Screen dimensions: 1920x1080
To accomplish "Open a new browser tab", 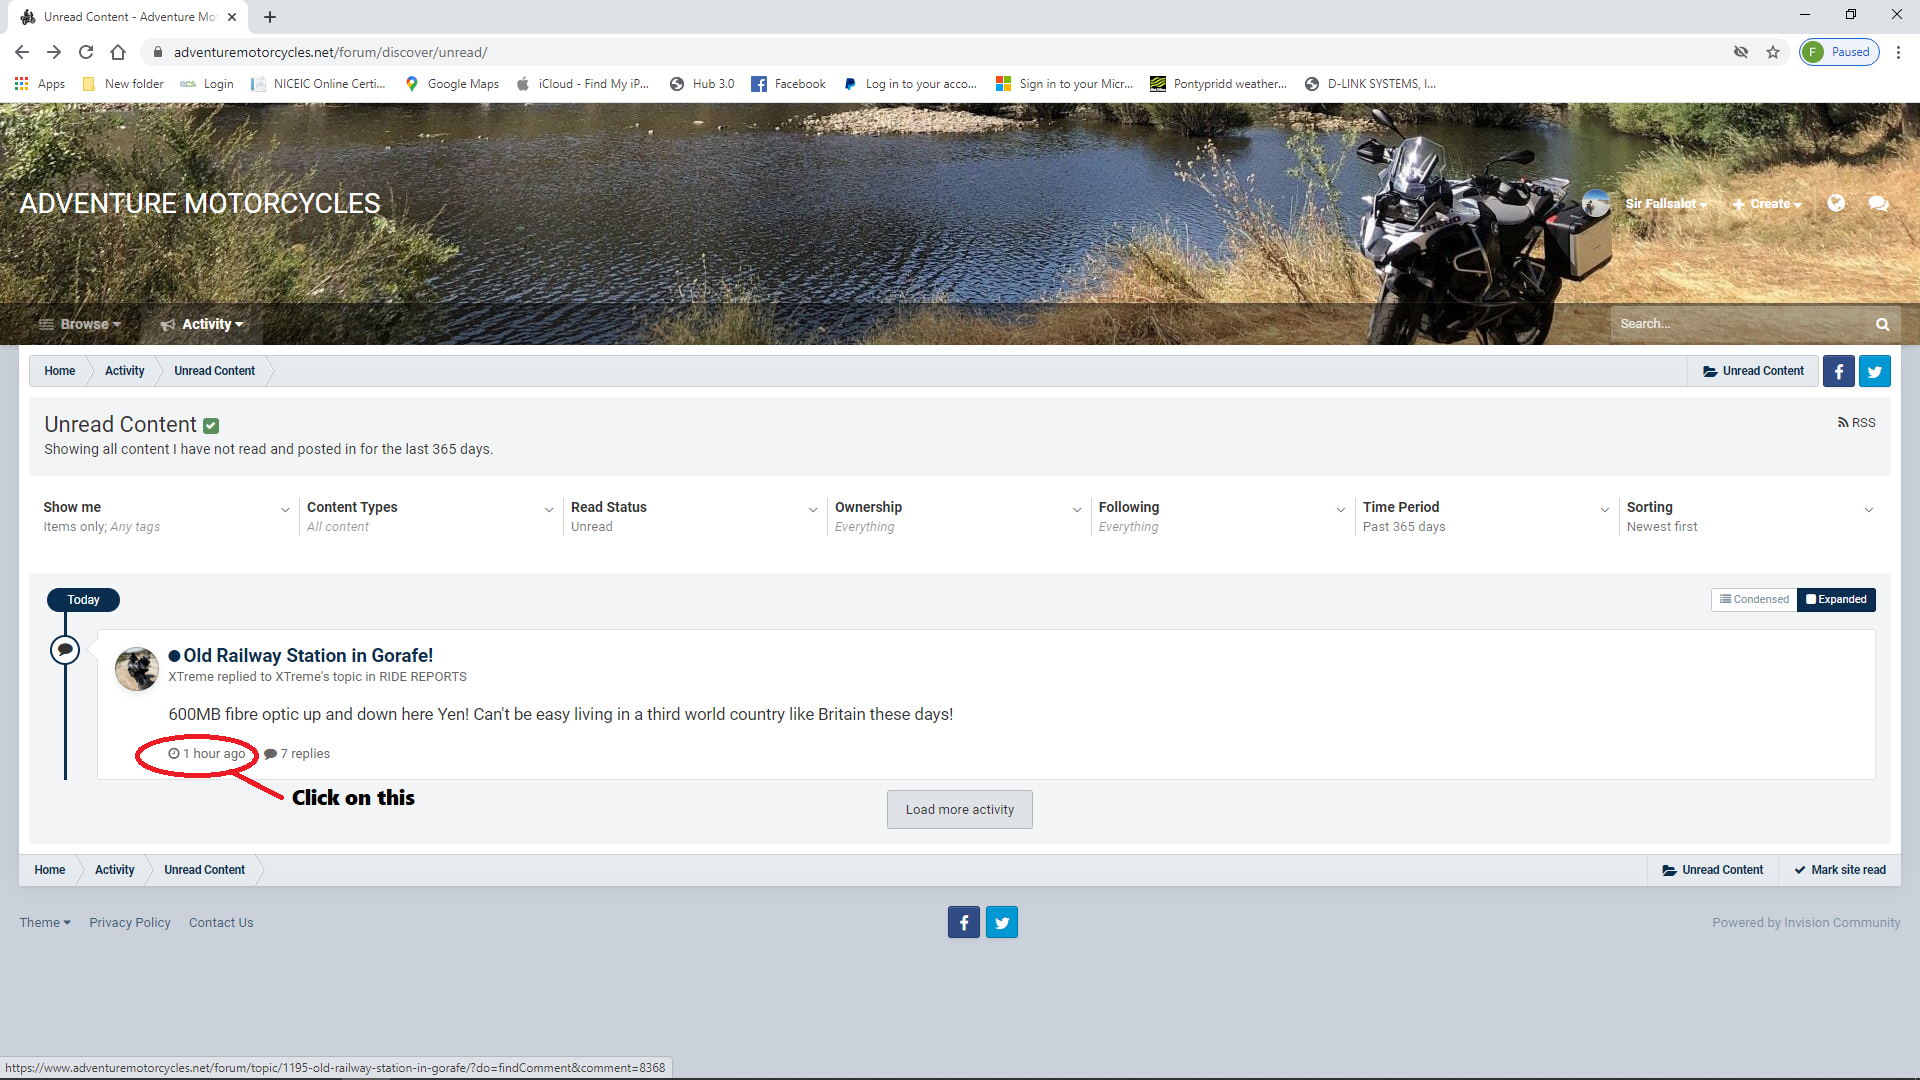I will coord(270,17).
